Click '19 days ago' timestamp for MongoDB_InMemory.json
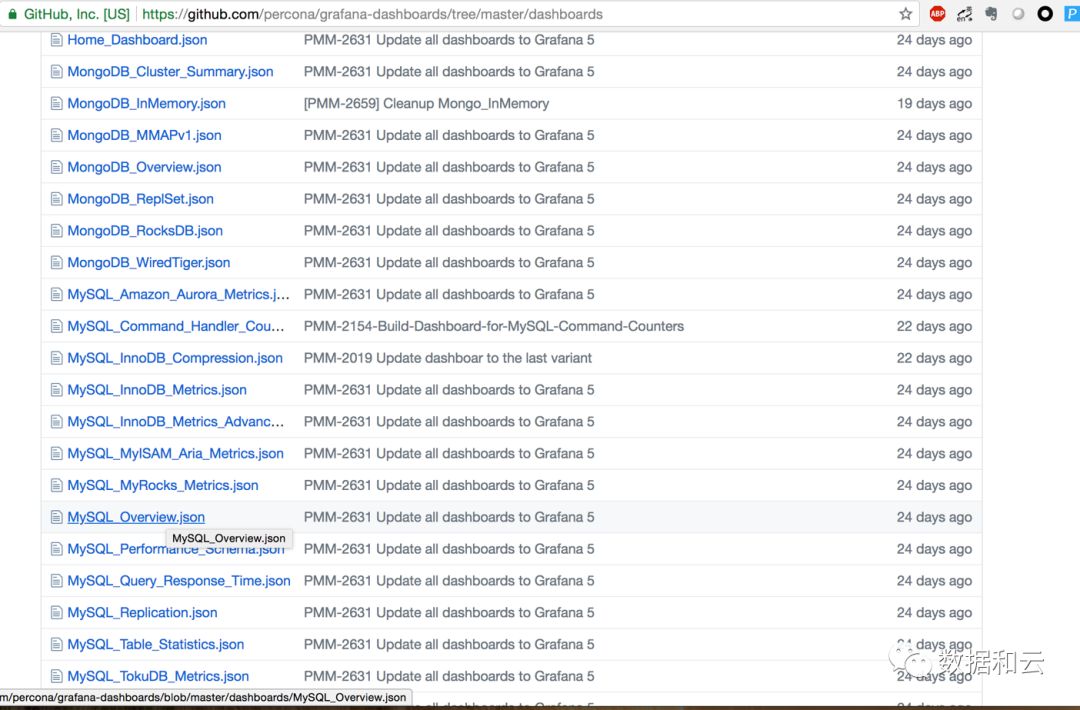The width and height of the screenshot is (1080, 710). coord(934,103)
